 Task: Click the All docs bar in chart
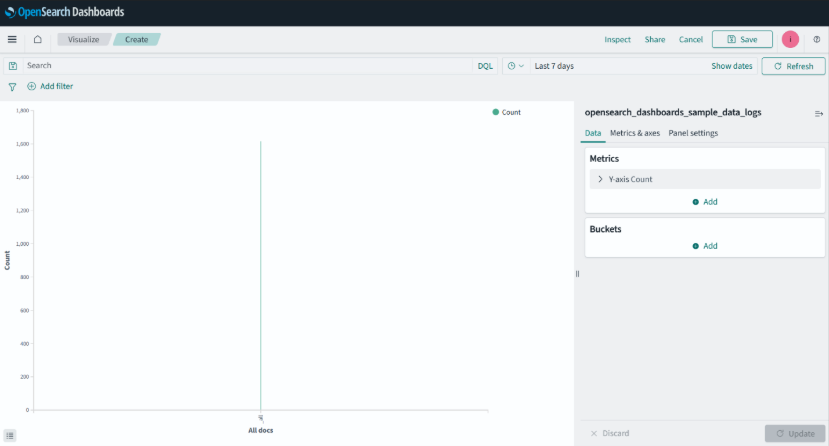(261, 275)
